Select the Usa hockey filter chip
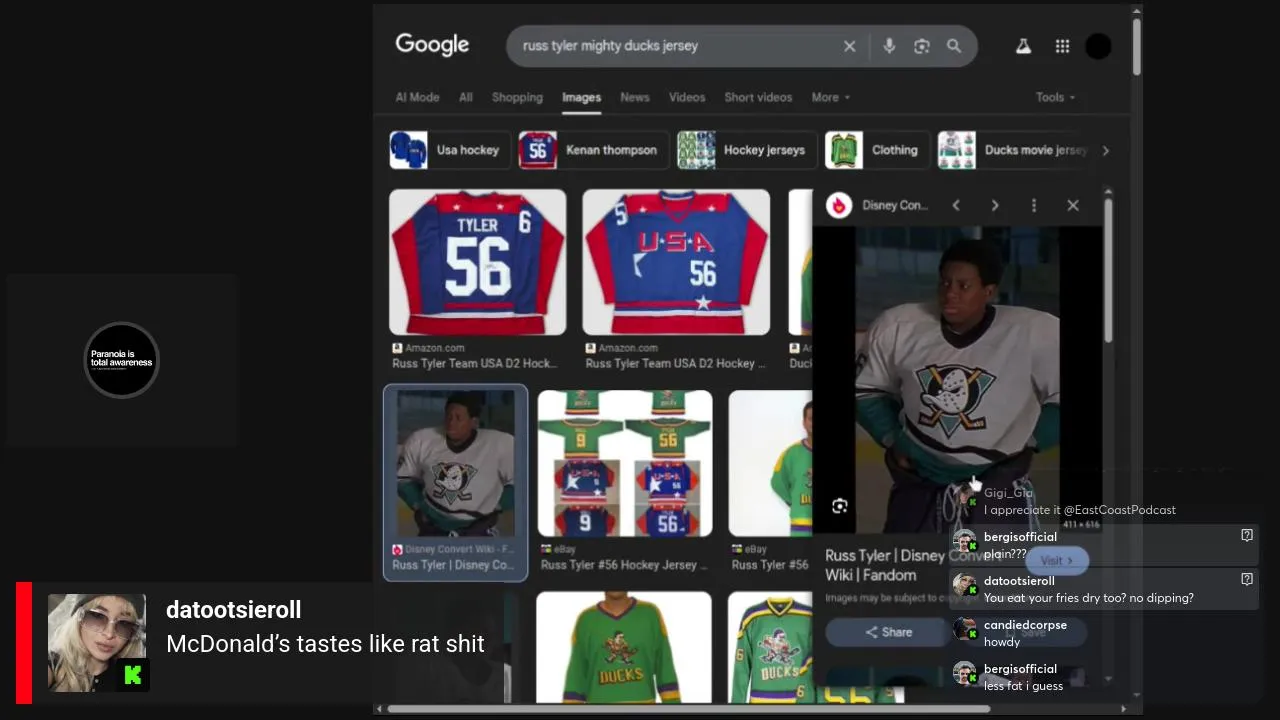 449,150
